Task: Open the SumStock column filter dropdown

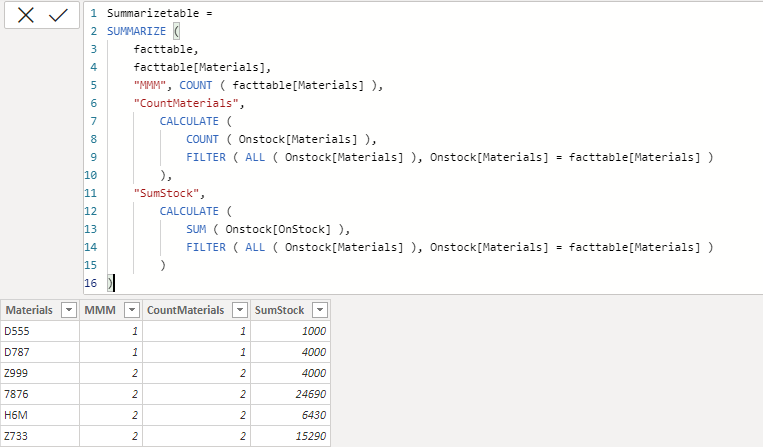Action: coord(320,310)
